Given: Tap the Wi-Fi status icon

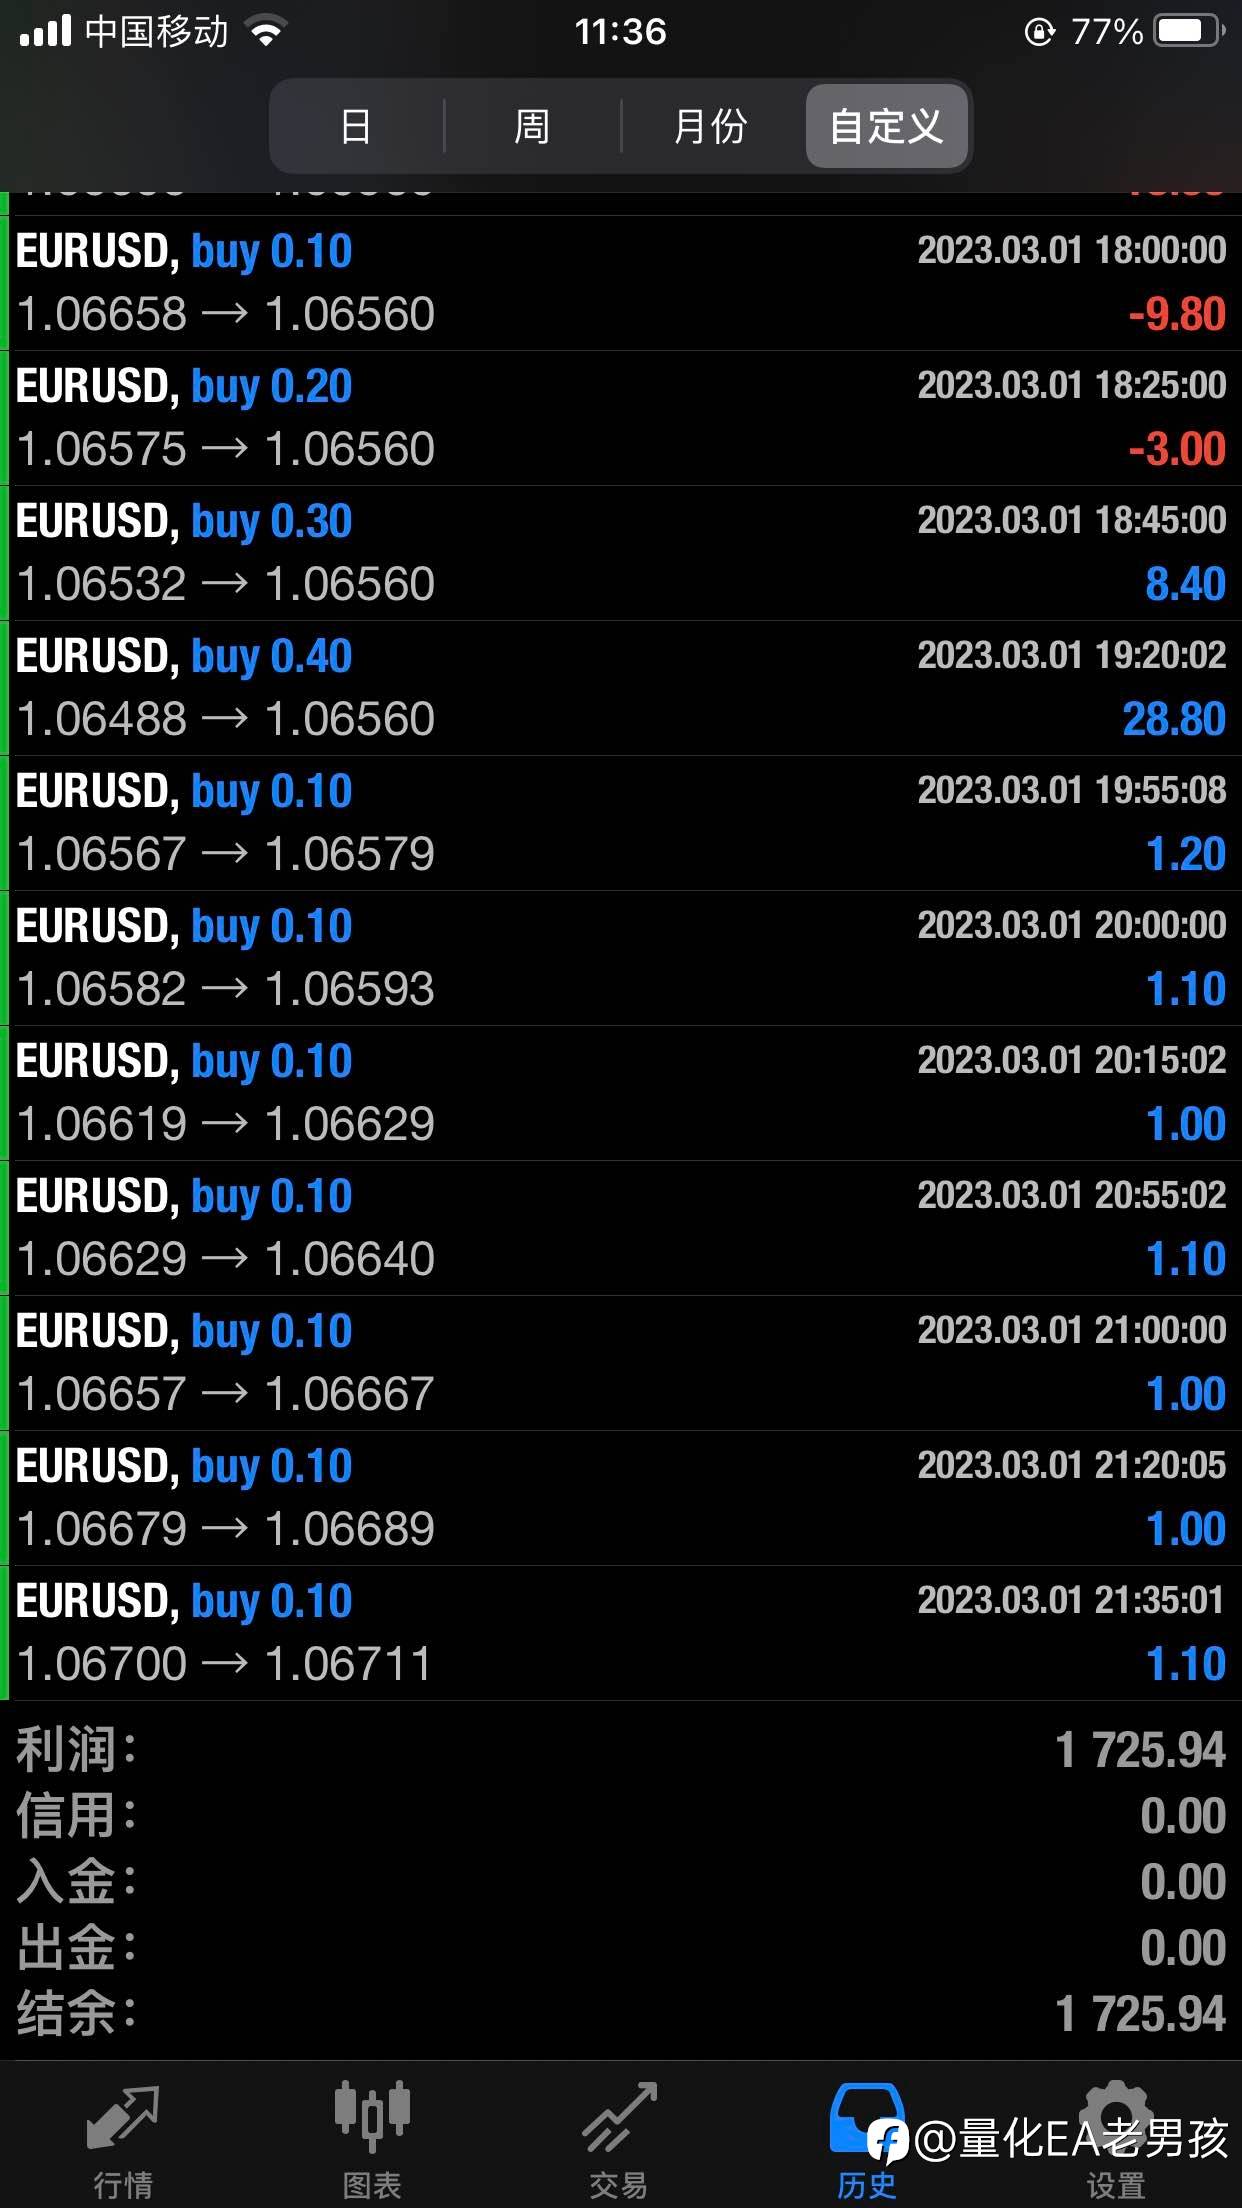Looking at the screenshot, I should (266, 32).
